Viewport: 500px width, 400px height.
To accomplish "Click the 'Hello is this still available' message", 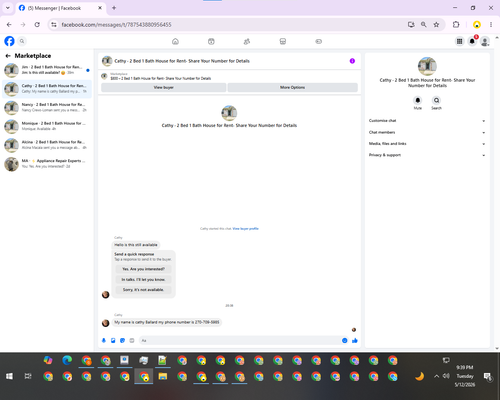I will [x=136, y=245].
